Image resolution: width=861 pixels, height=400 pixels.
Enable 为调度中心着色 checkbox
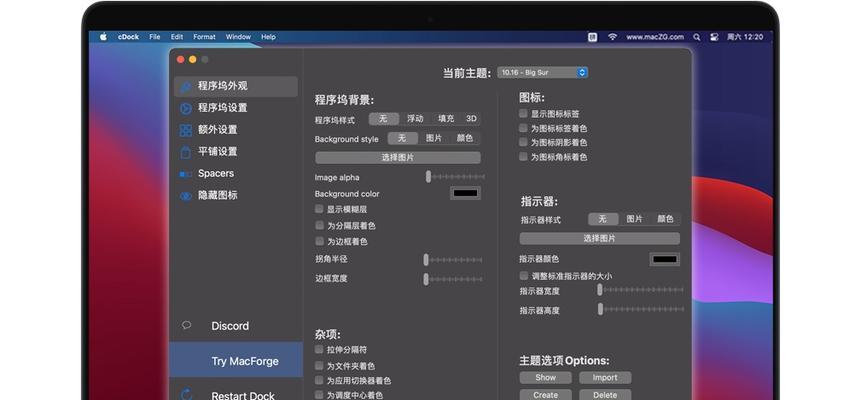pos(319,395)
